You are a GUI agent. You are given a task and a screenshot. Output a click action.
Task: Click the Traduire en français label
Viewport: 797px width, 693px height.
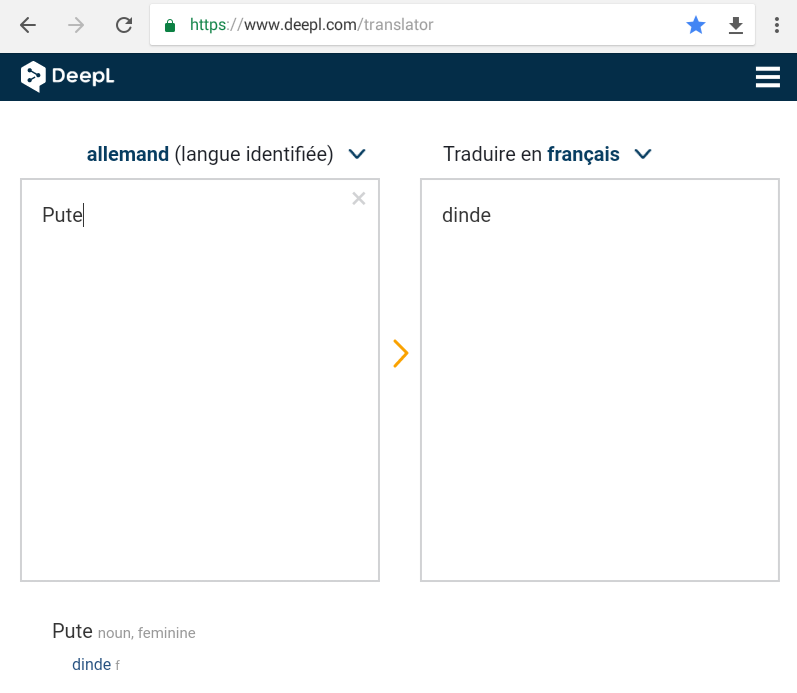click(x=531, y=154)
